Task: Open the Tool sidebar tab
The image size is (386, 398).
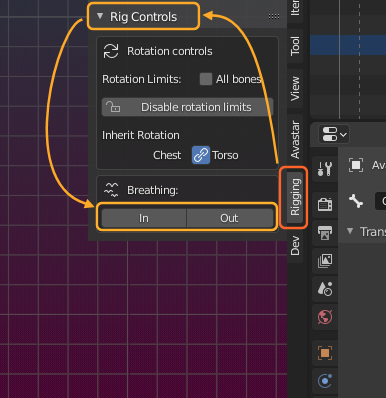Action: (x=295, y=46)
